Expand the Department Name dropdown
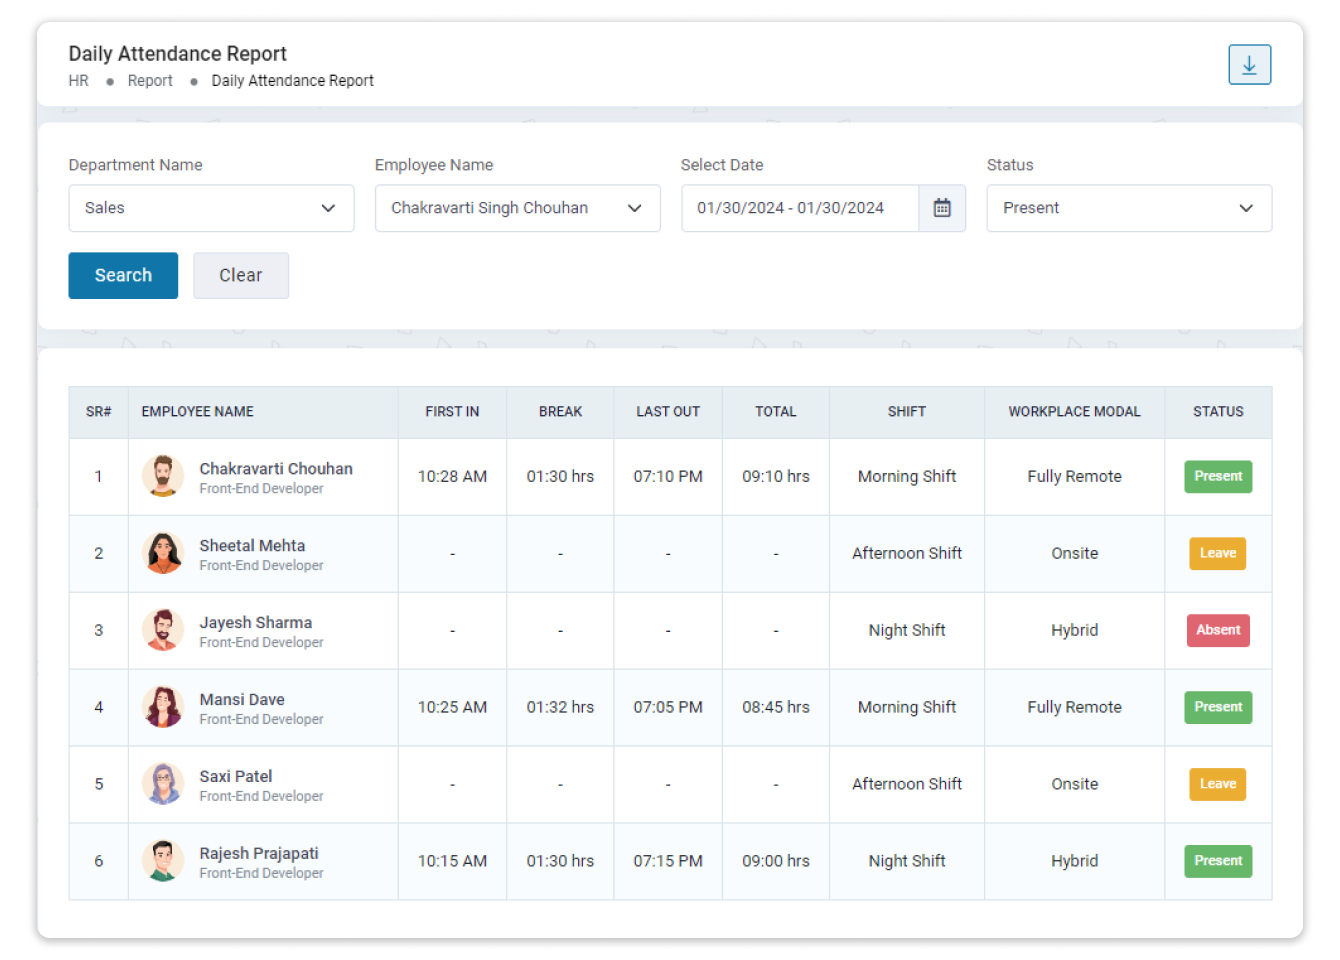The width and height of the screenshot is (1340, 960). coord(211,208)
